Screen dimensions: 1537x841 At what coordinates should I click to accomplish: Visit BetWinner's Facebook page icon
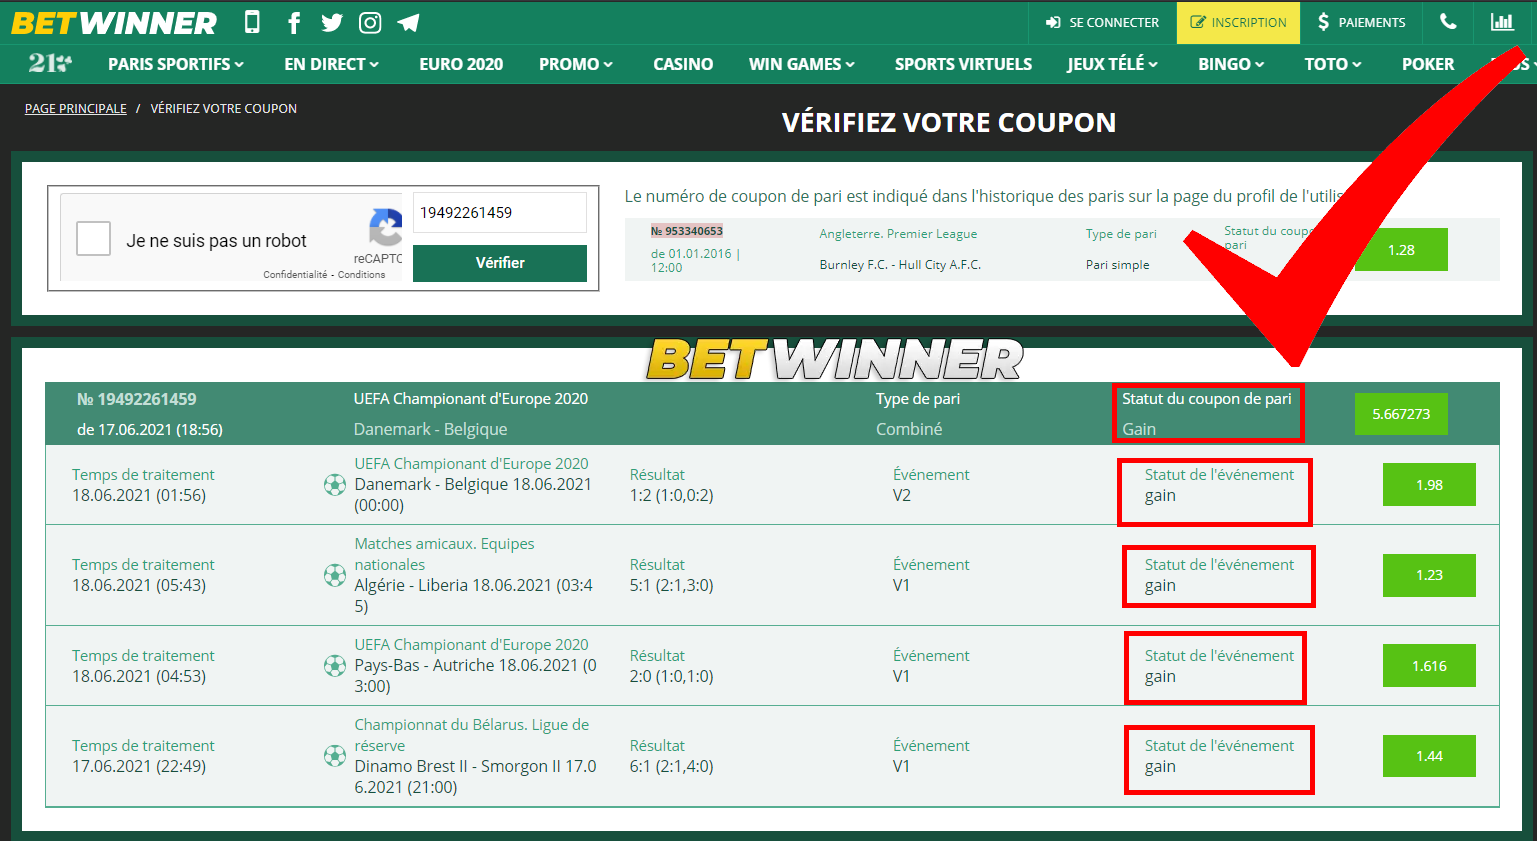293,22
